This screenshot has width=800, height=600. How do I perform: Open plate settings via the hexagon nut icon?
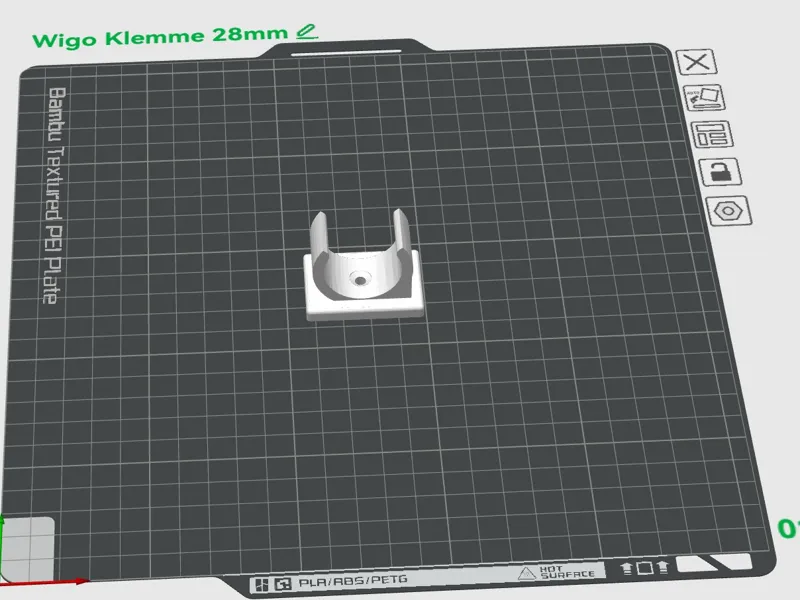729,211
